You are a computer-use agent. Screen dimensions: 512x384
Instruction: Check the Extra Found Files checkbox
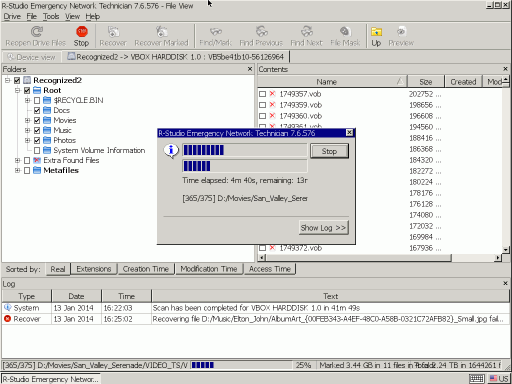pos(27,160)
